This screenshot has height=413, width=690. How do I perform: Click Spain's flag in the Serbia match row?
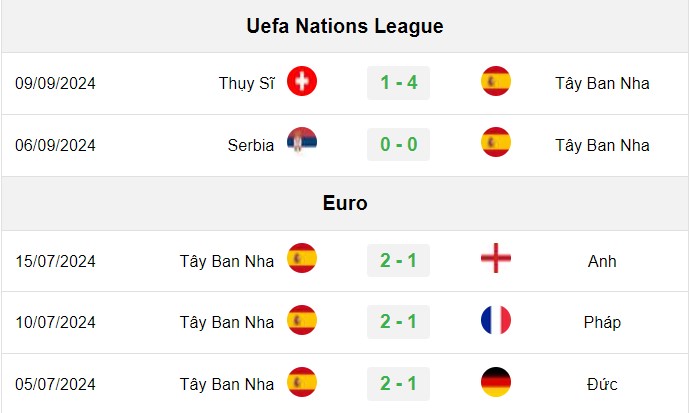click(x=496, y=142)
